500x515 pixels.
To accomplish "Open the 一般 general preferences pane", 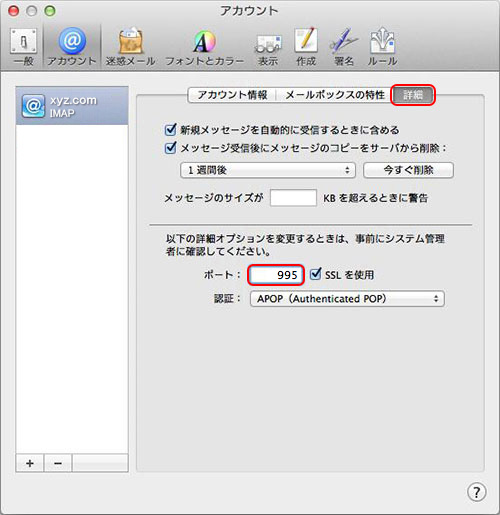I will [23, 47].
